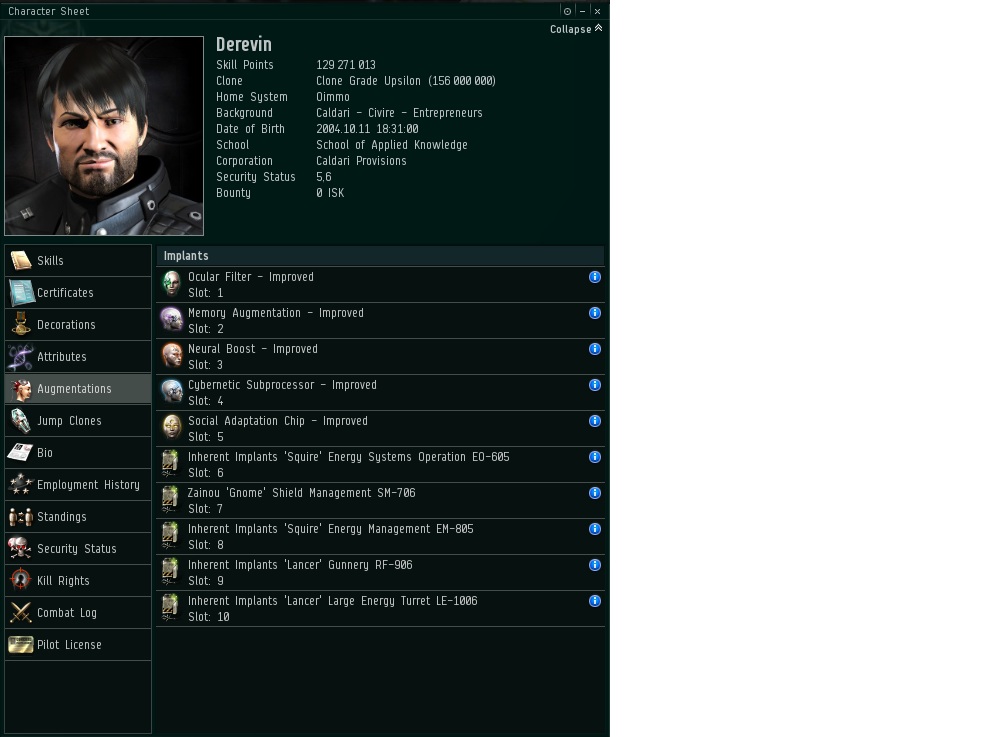The height and width of the screenshot is (737, 1008).
Task: Click the Certificates icon
Action: click(x=20, y=293)
